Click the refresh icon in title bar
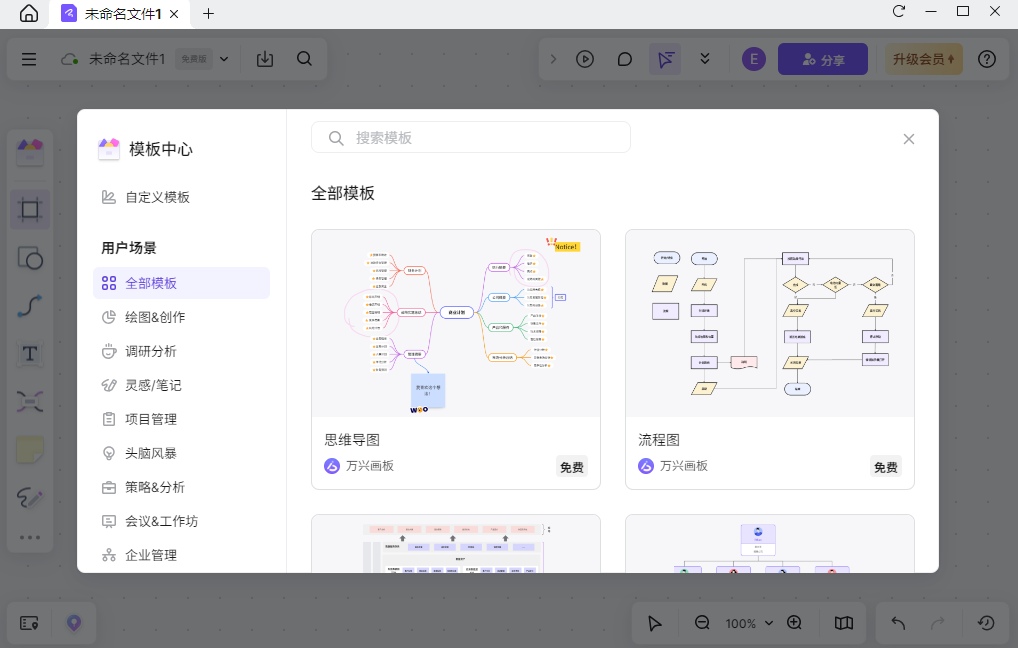The width and height of the screenshot is (1018, 648). [x=899, y=11]
